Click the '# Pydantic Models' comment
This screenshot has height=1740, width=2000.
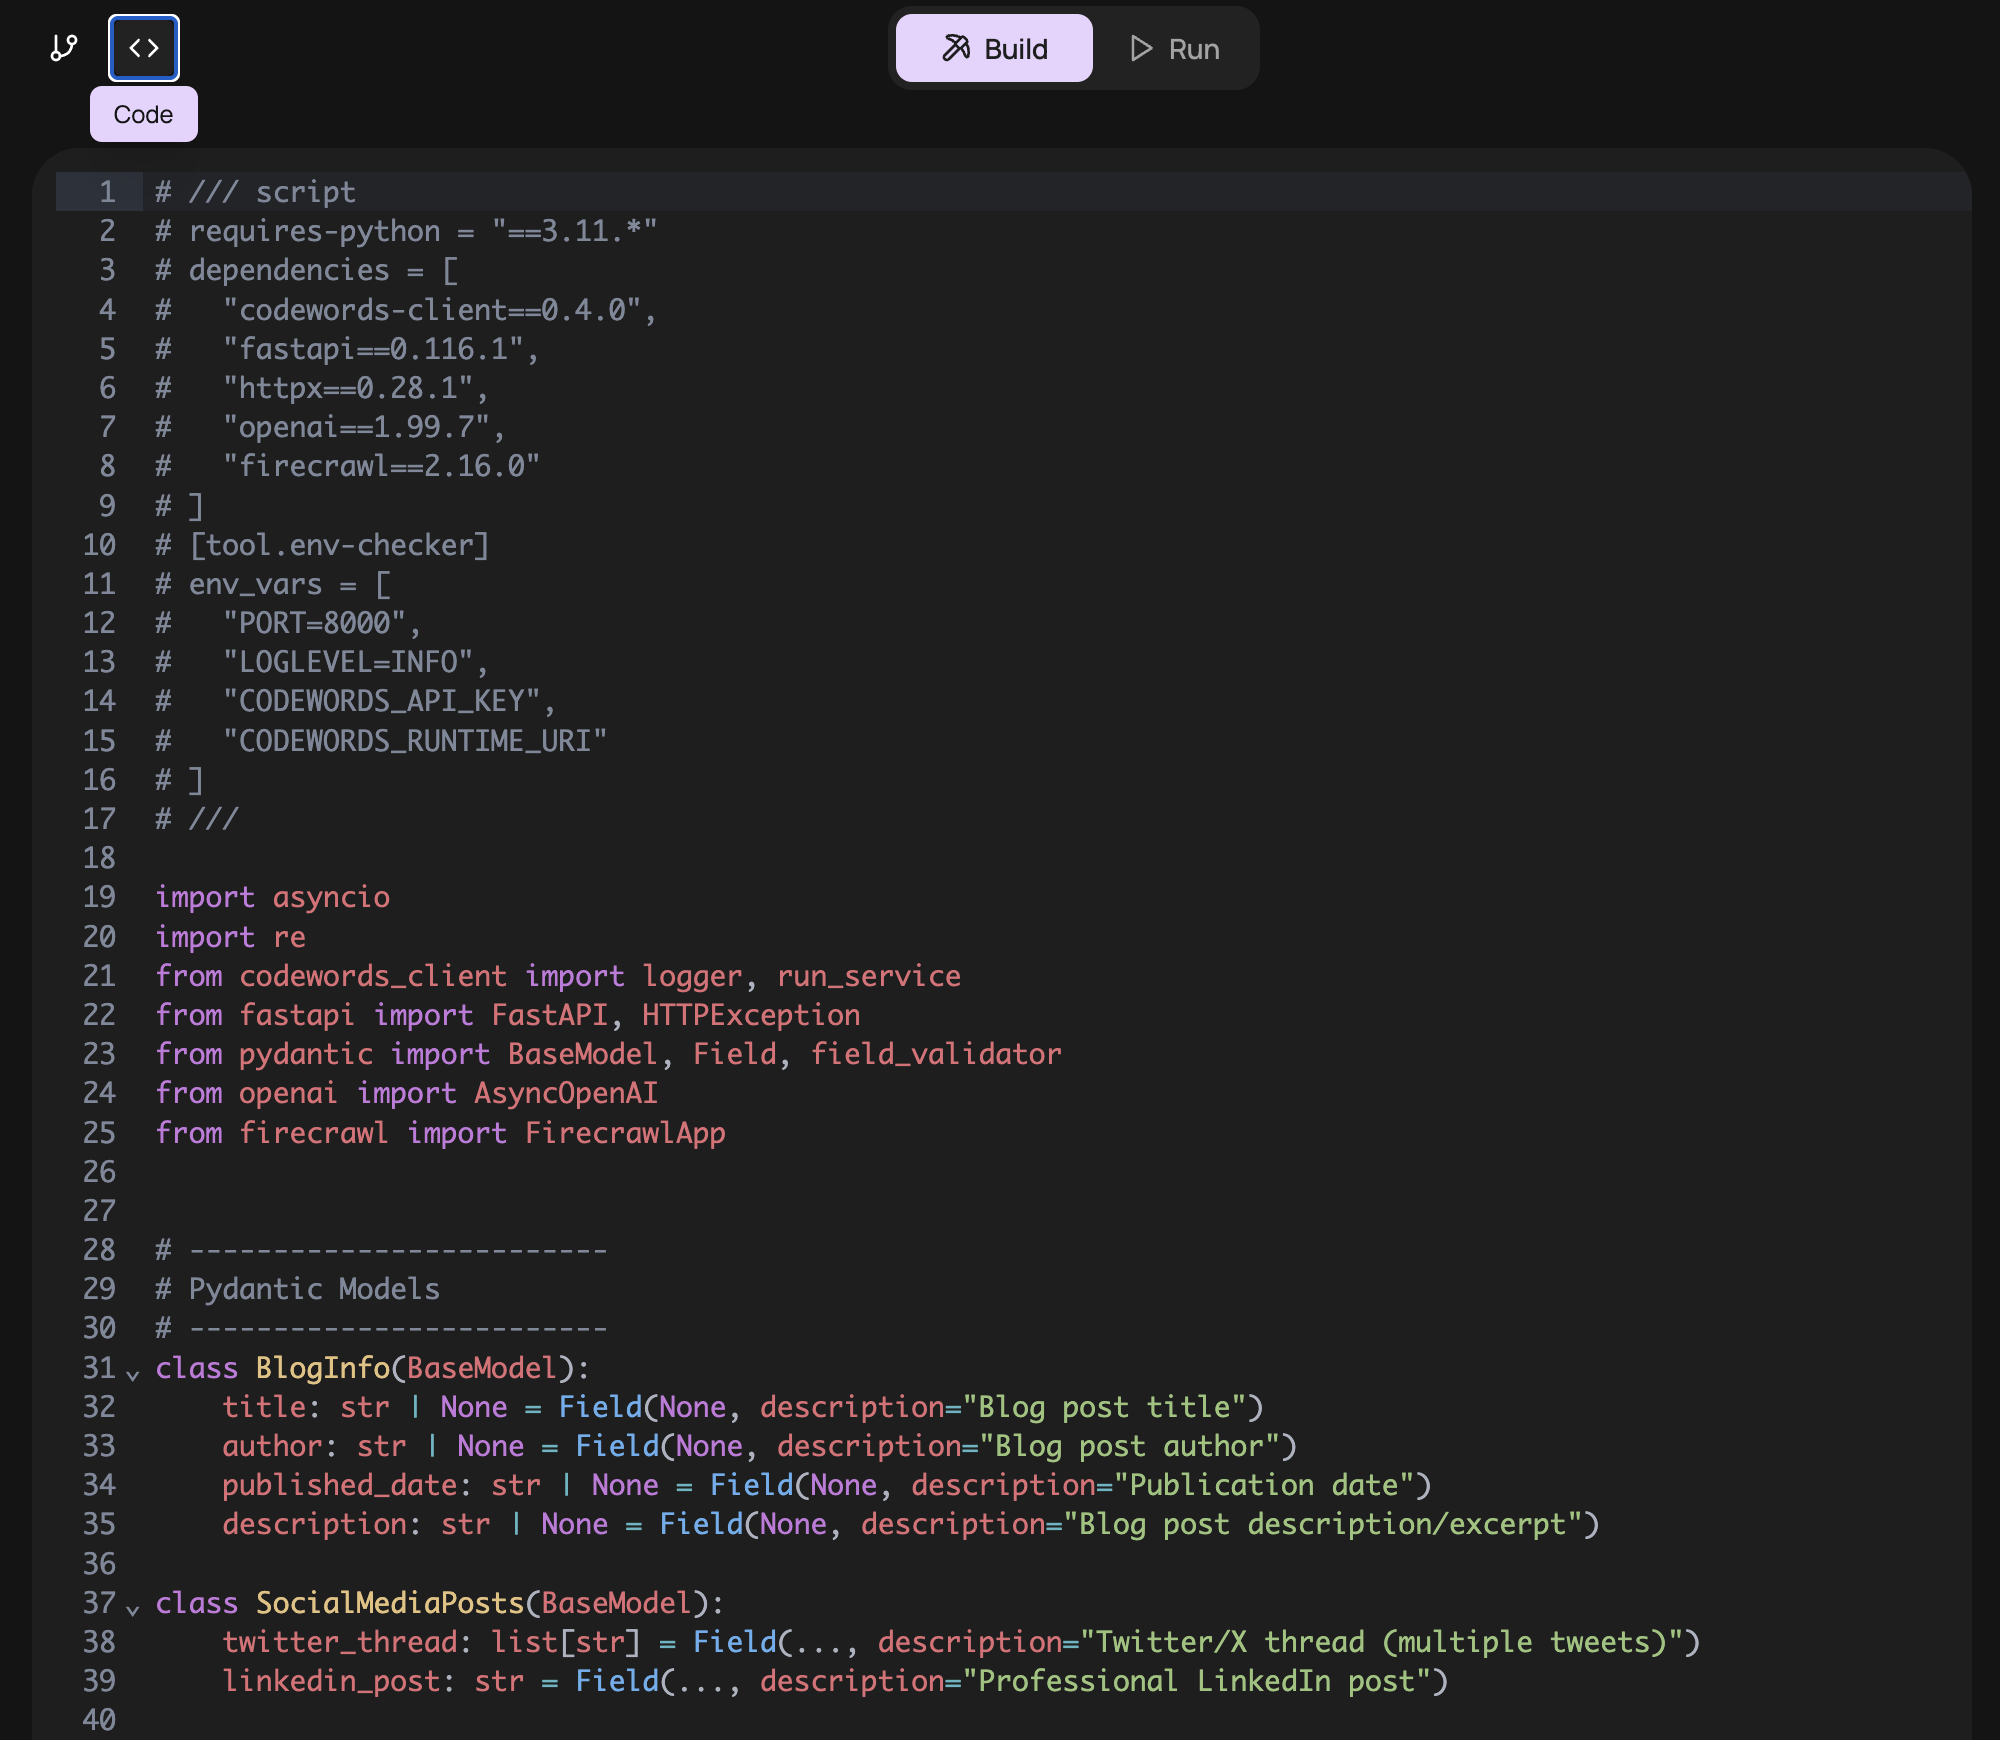297,1289
